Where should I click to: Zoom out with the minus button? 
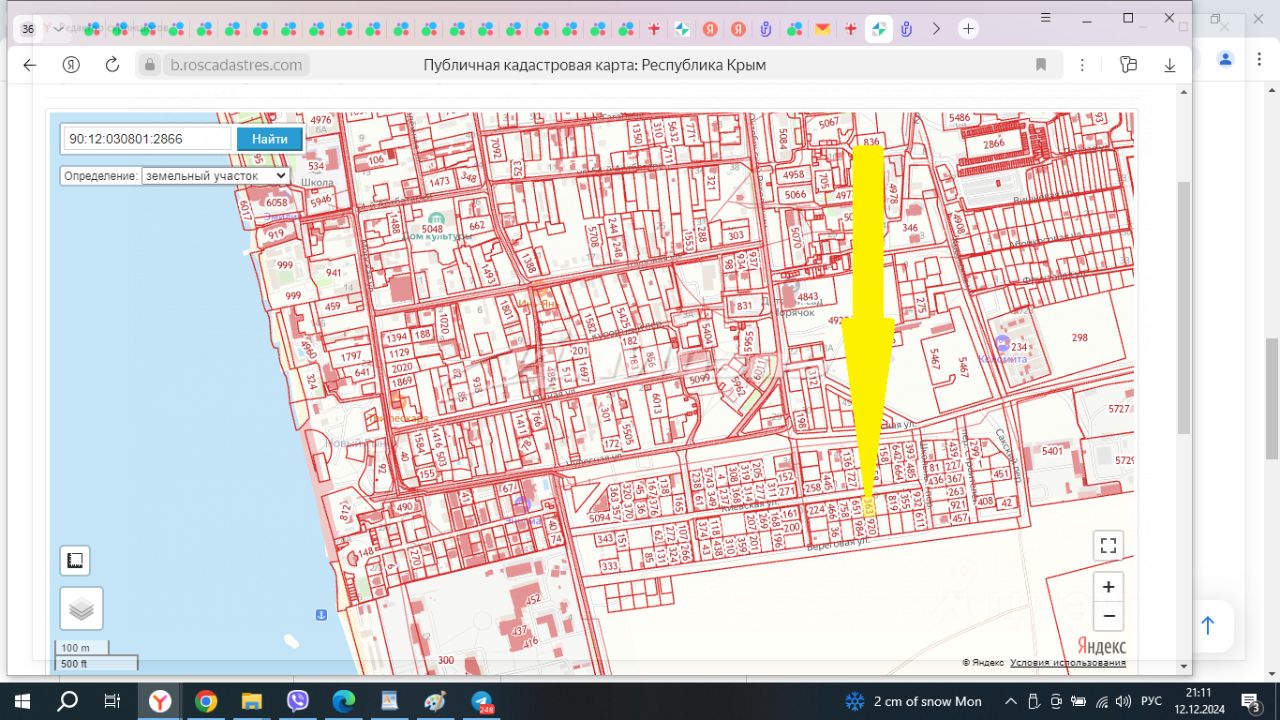[1107, 615]
